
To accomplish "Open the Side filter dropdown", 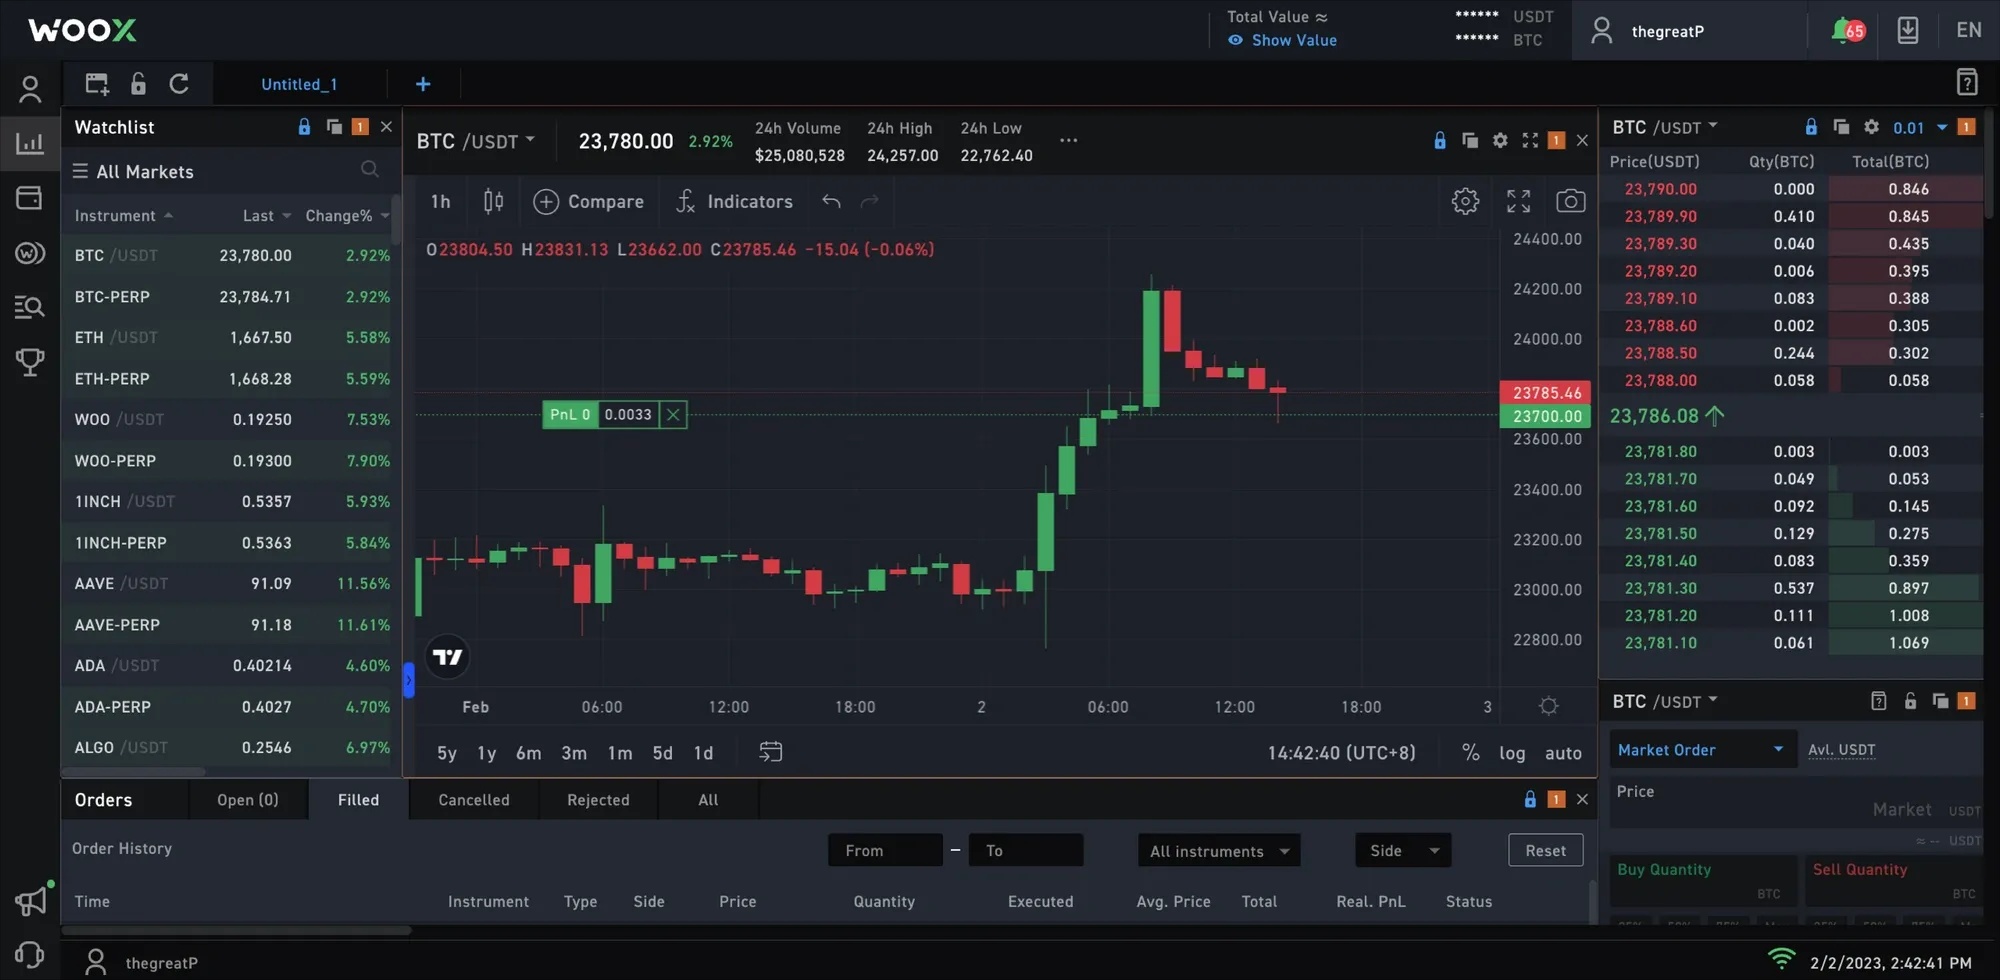I will tap(1403, 850).
